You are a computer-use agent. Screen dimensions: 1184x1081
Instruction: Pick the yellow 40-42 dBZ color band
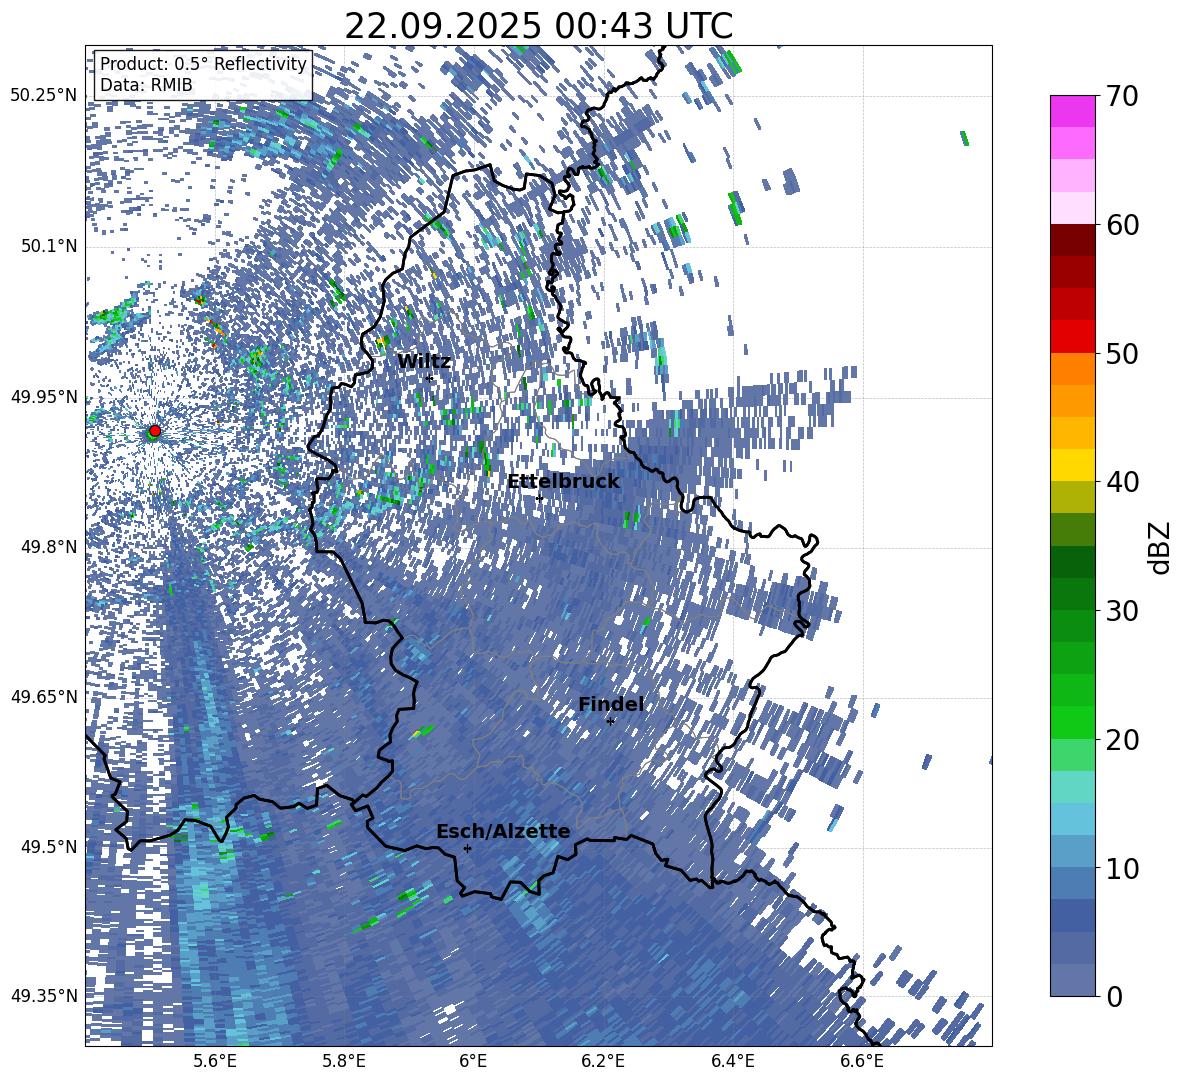(1072, 465)
